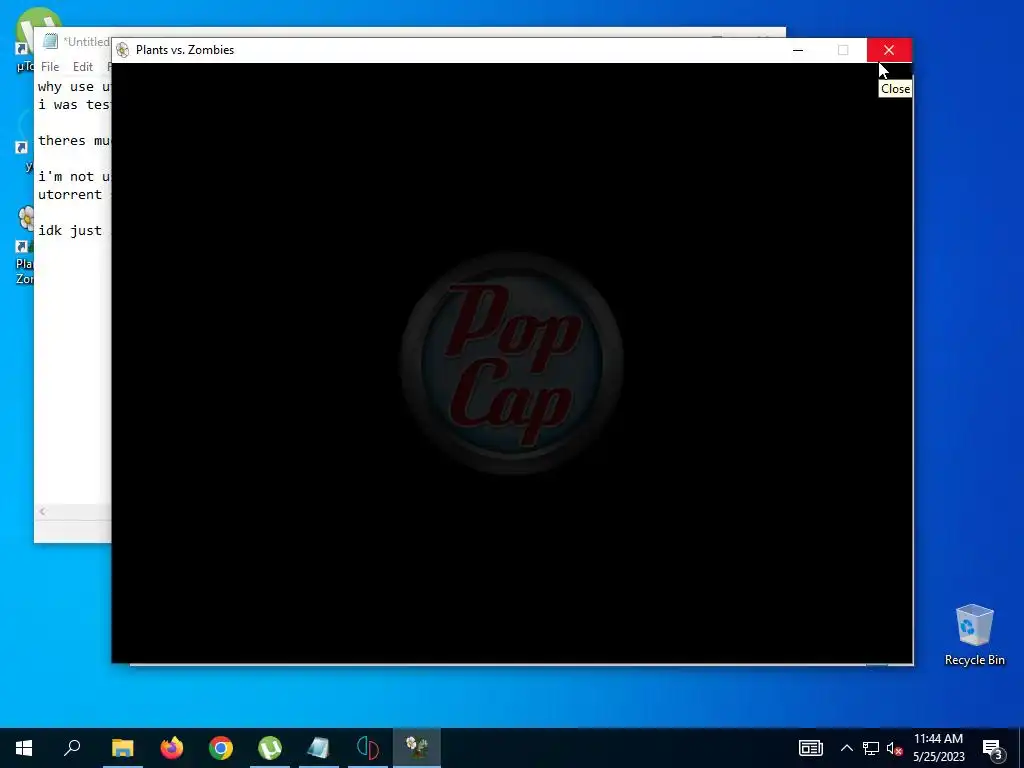Launch Google Chrome from the taskbar
1024x768 pixels.
pos(221,748)
